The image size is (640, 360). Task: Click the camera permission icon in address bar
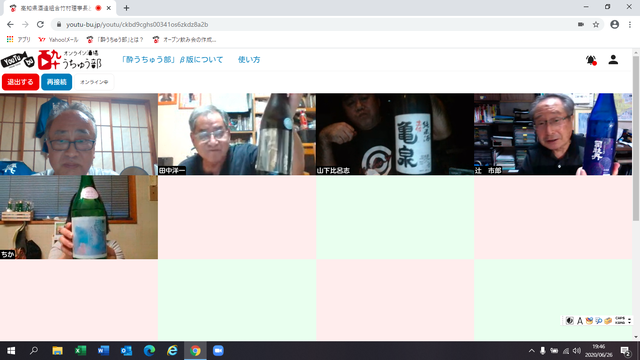click(x=581, y=24)
